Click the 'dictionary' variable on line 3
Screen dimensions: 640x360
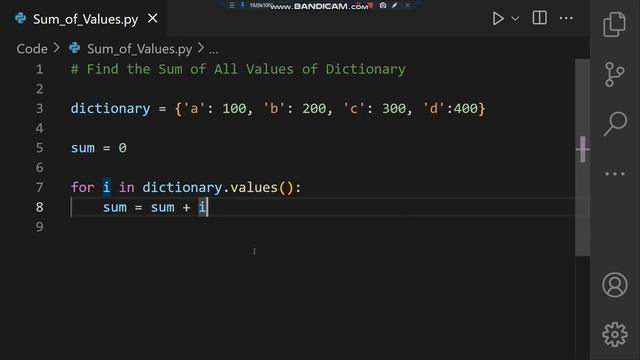(110, 109)
